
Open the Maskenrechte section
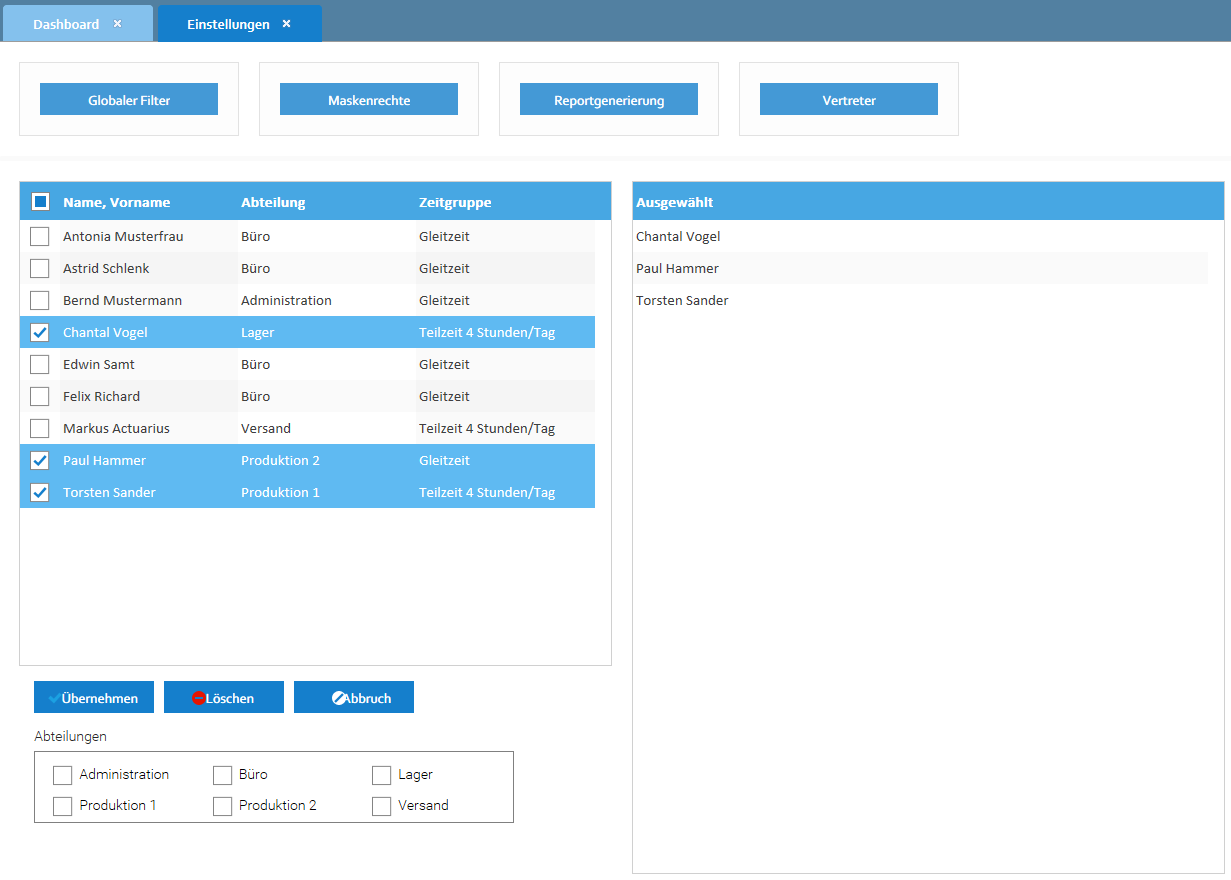coord(369,100)
